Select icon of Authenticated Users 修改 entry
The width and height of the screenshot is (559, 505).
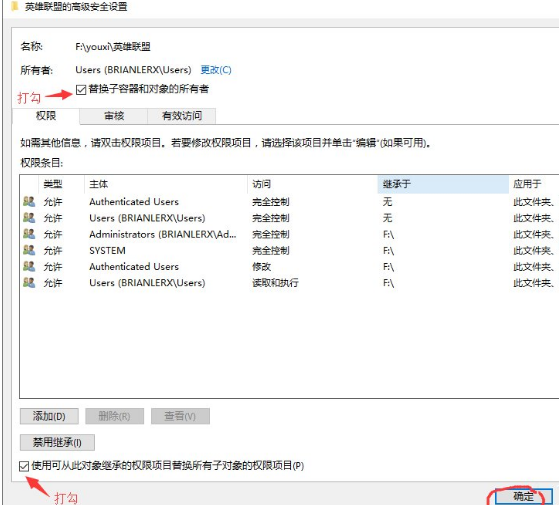[29, 267]
